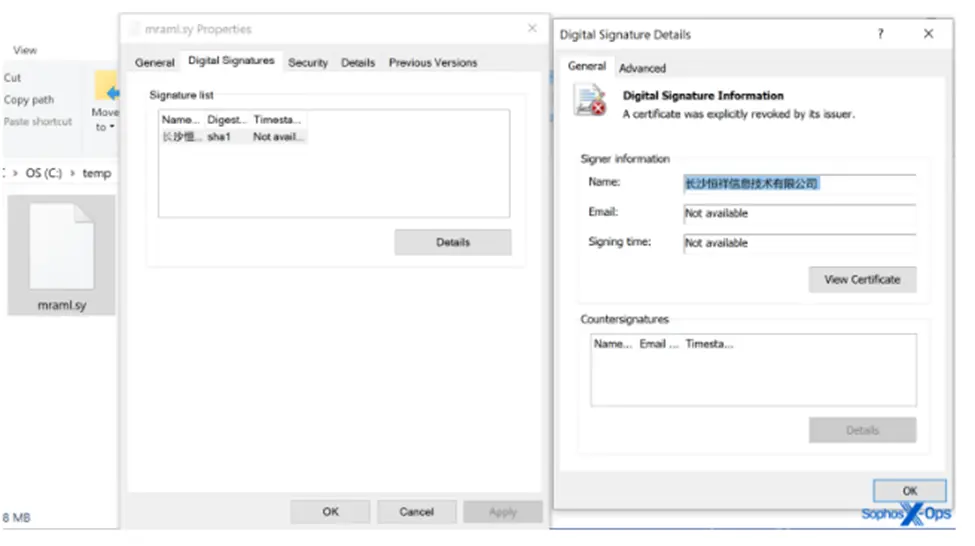Open the Details properties tab
This screenshot has height=546, width=975.
tap(358, 62)
